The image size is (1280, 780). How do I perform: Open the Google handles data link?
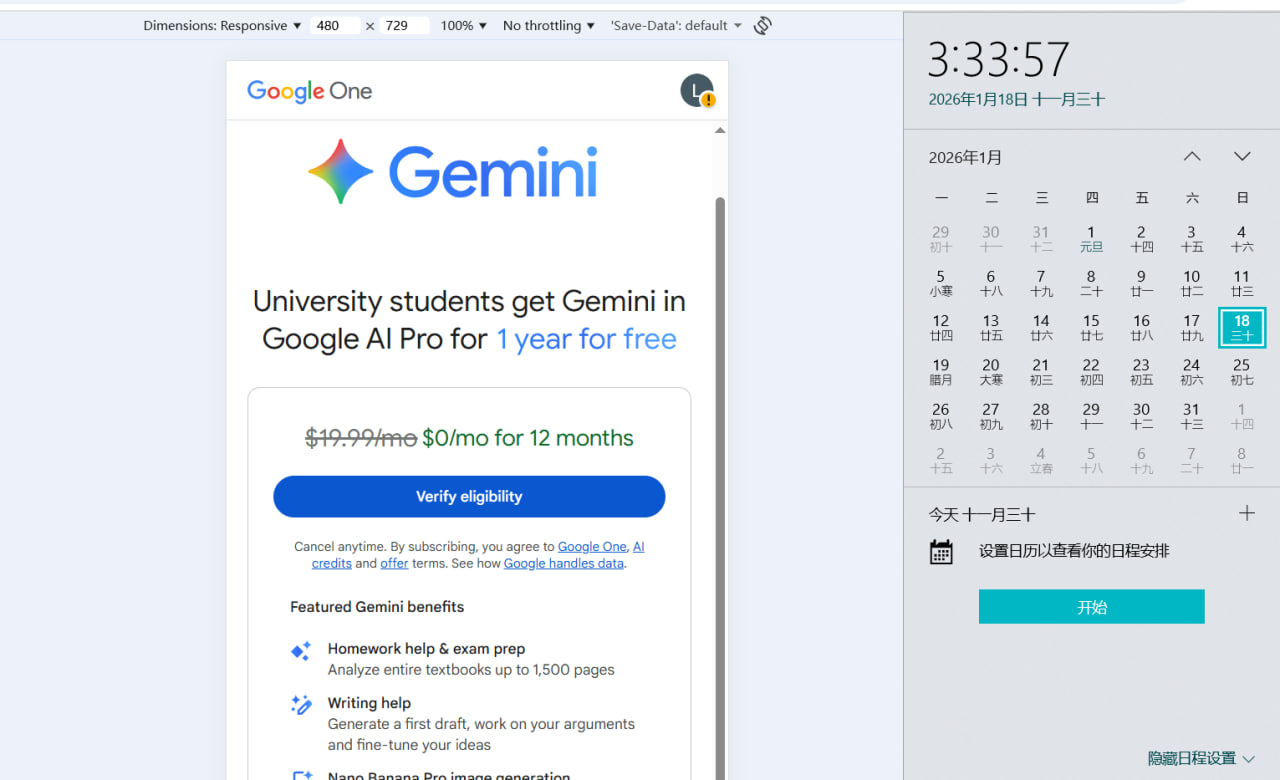[564, 563]
